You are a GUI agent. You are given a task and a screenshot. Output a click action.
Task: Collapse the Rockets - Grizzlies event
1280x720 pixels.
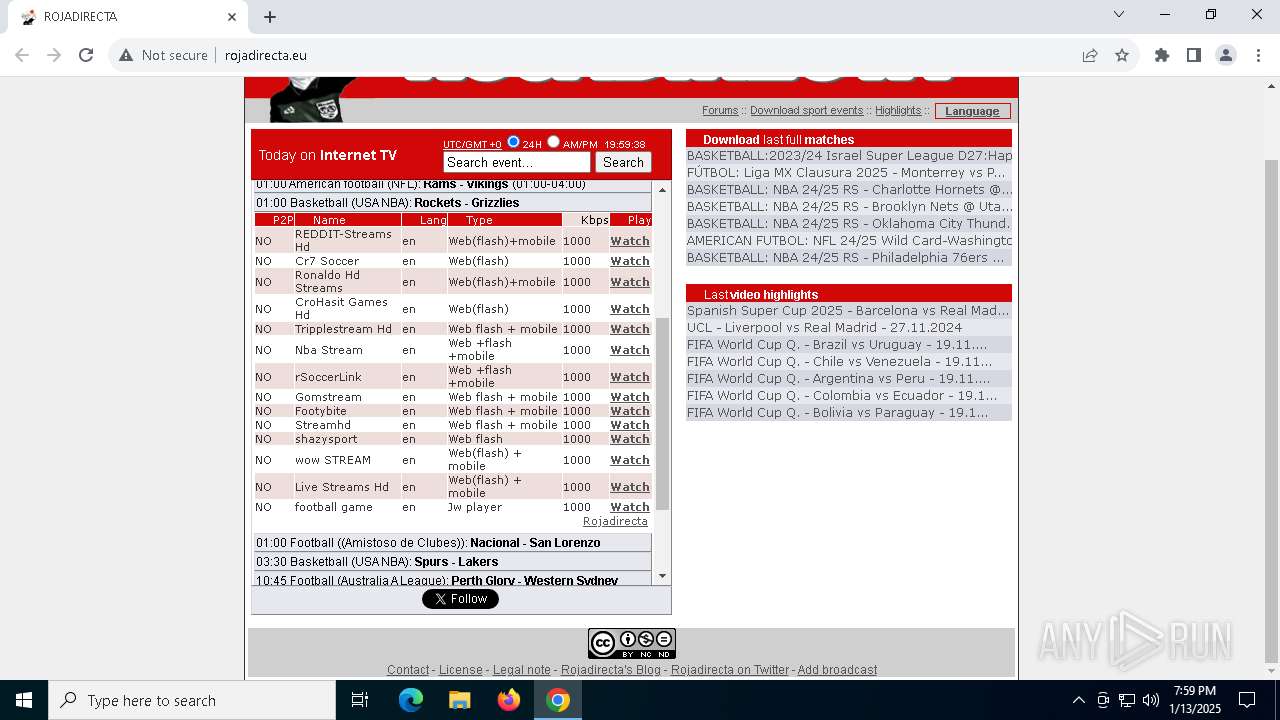pyautogui.click(x=452, y=202)
